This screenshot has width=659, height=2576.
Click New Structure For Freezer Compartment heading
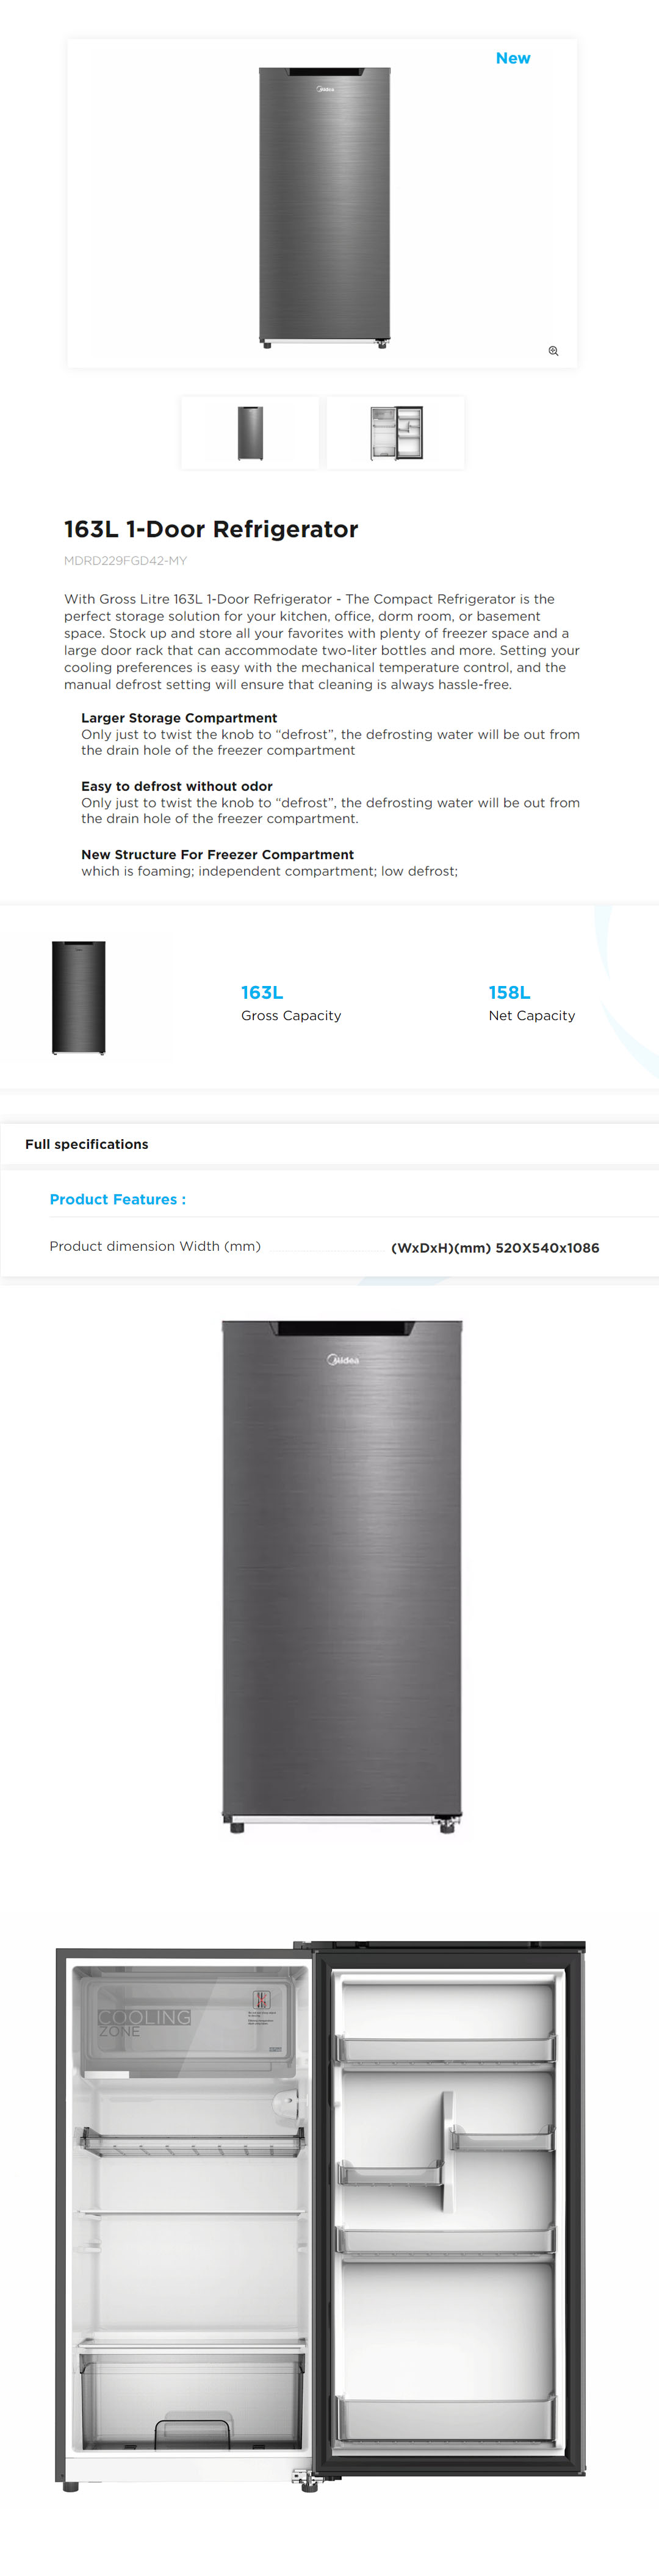pyautogui.click(x=217, y=854)
